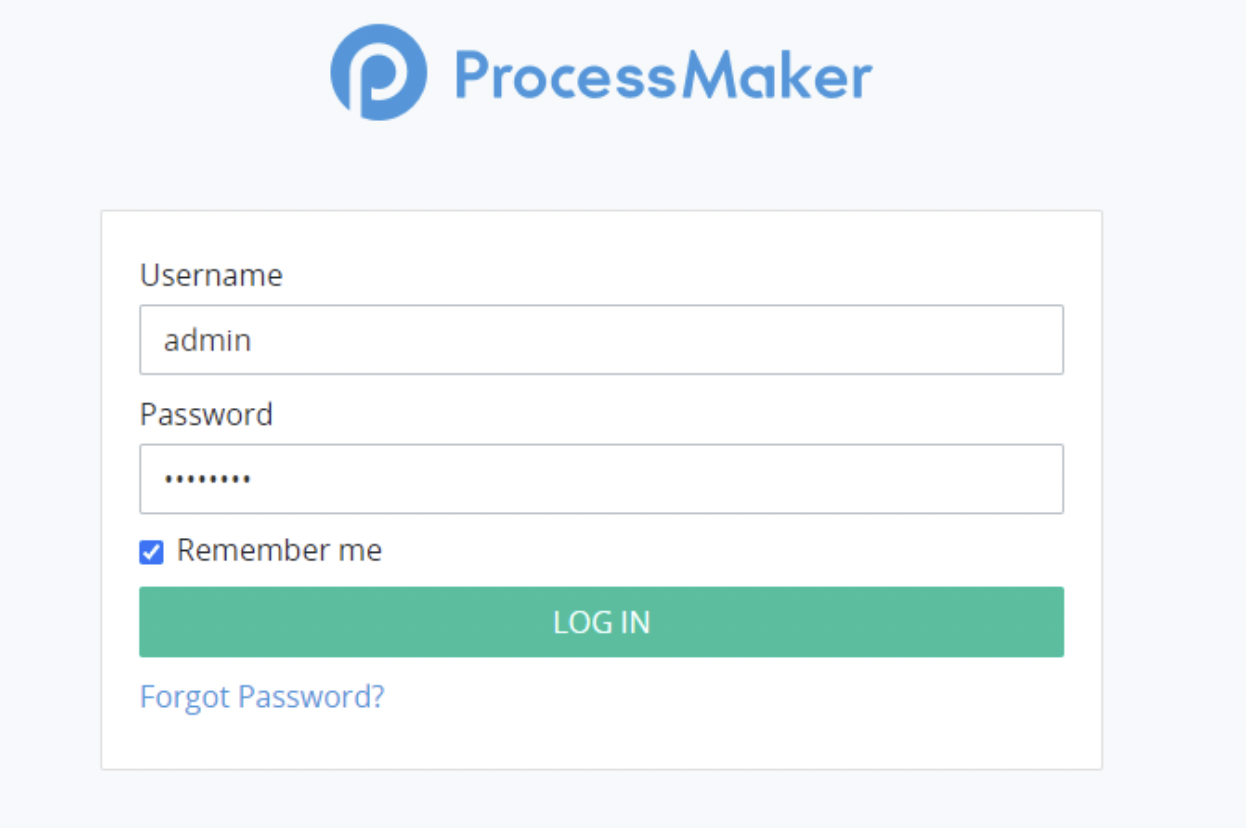Click the Username field label
Viewport: 1246px width, 828px height.
(x=211, y=275)
